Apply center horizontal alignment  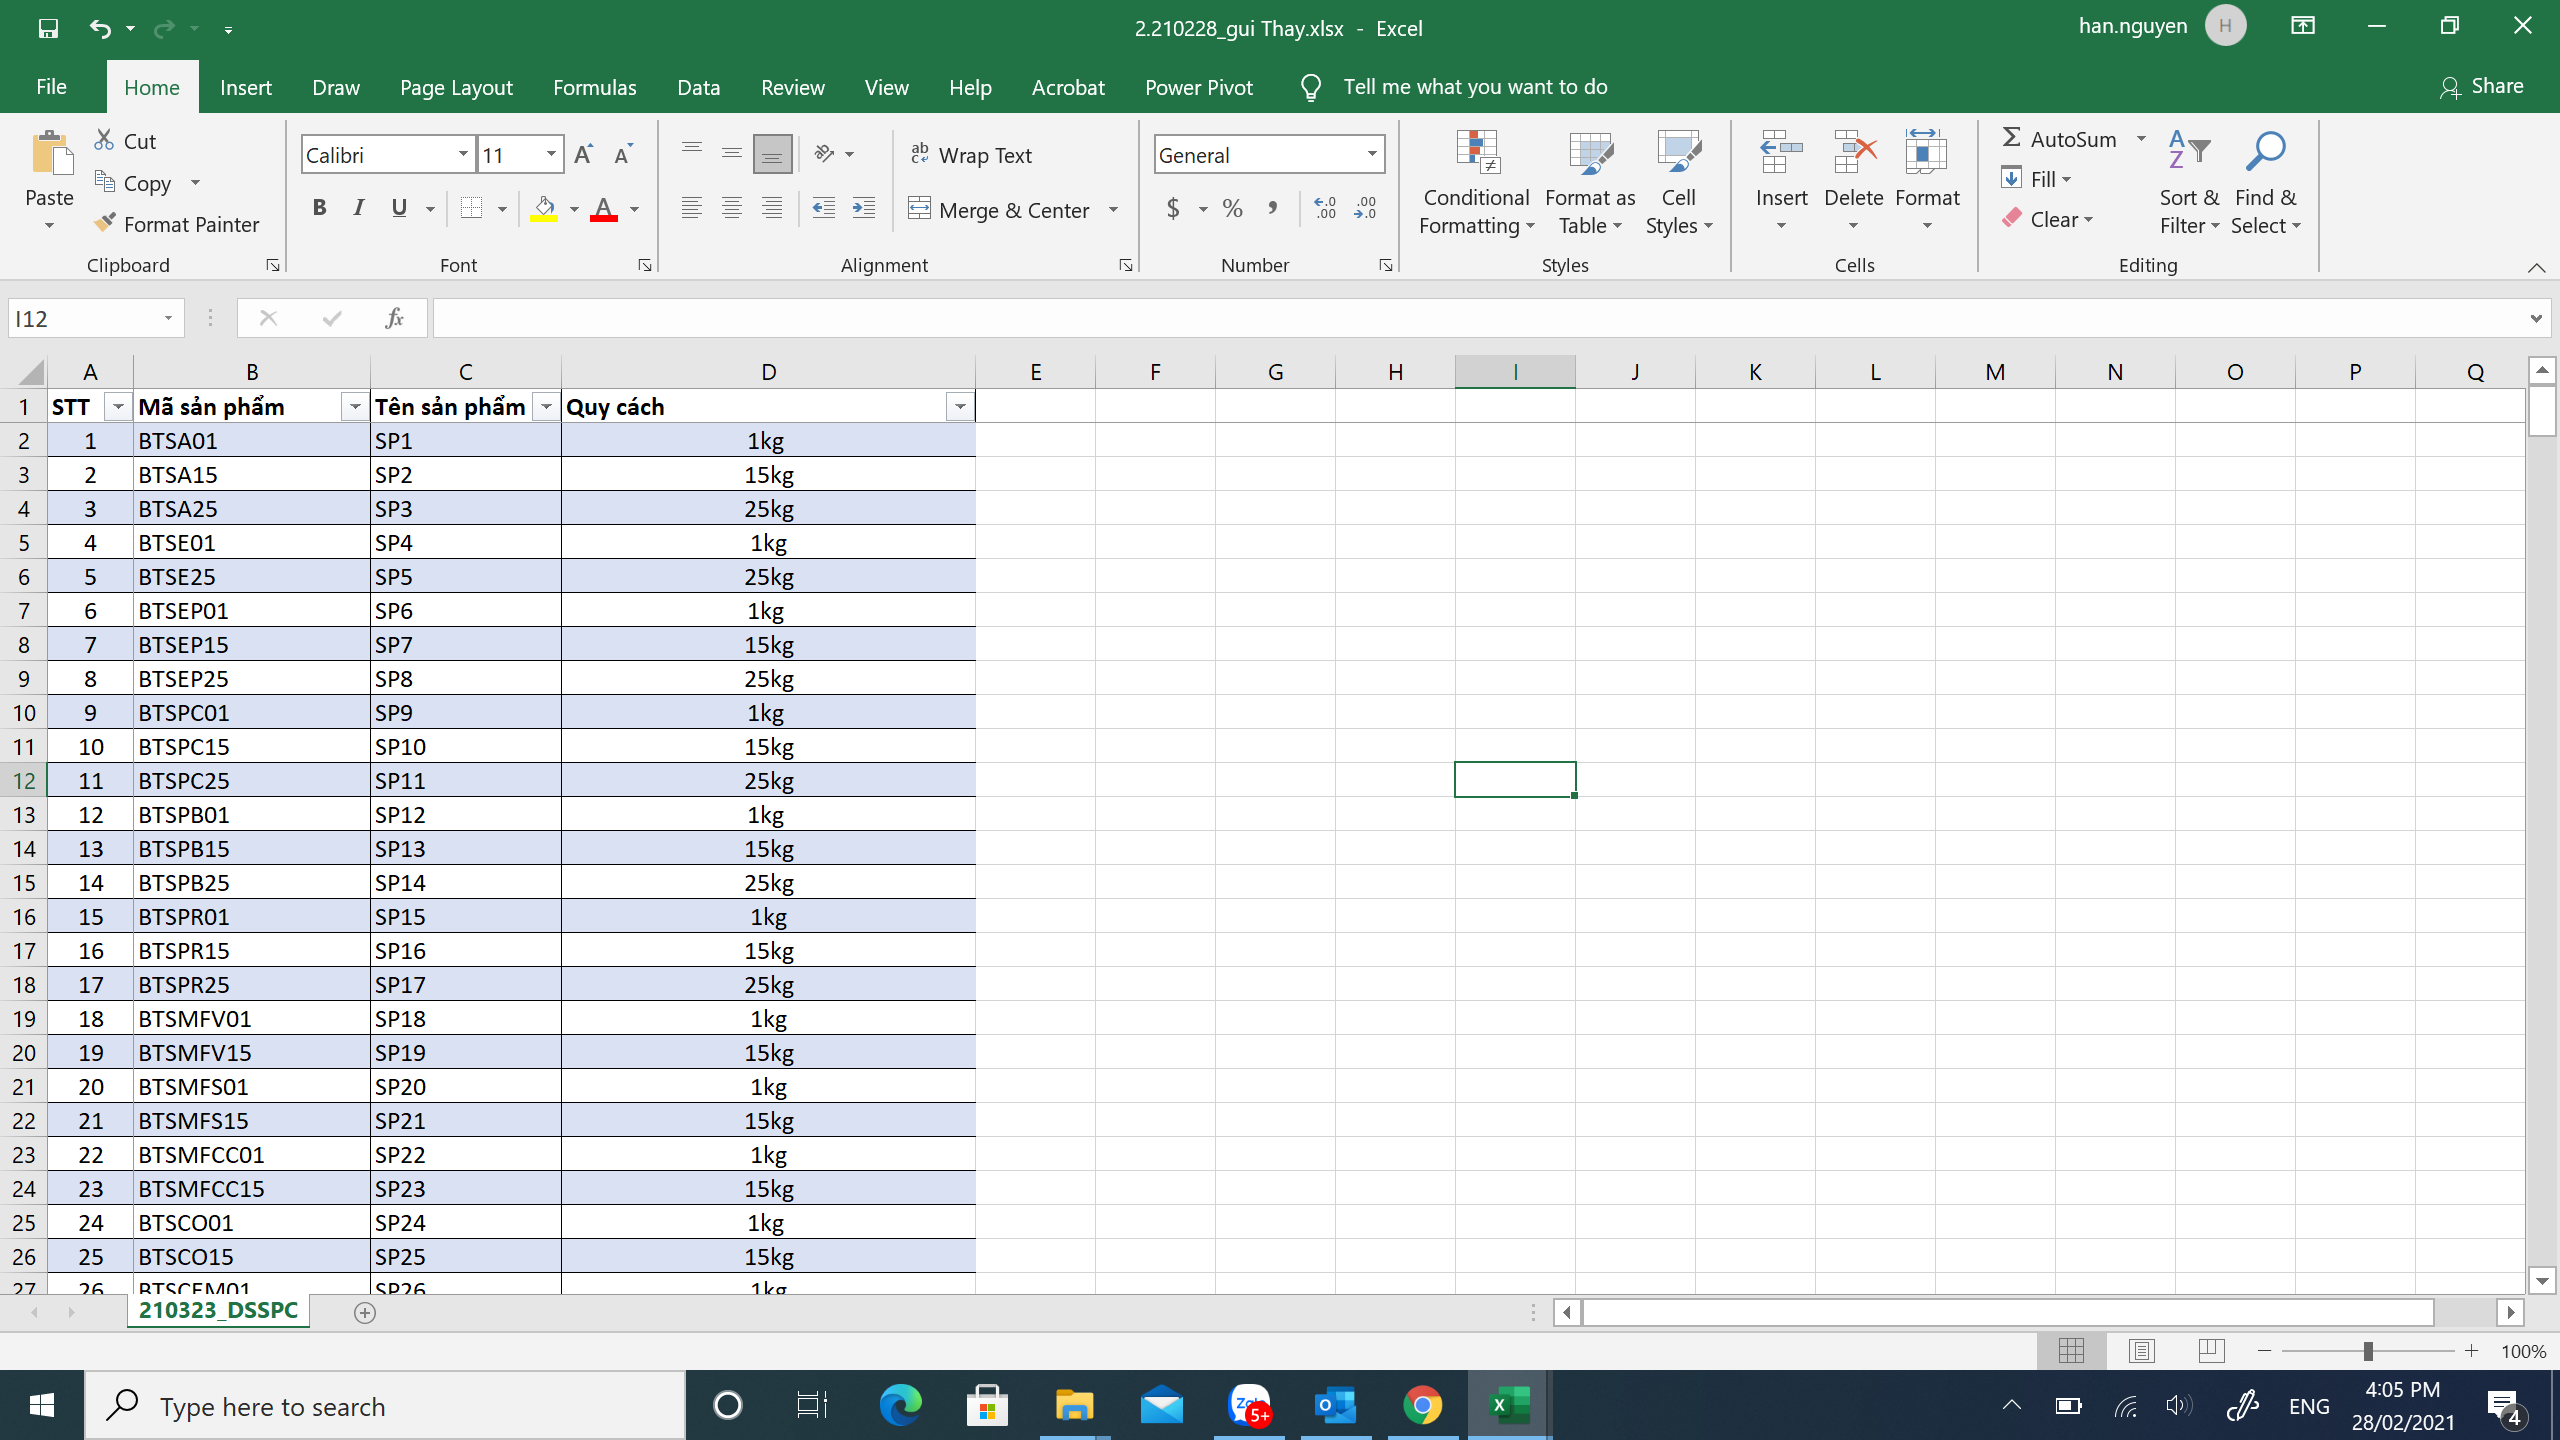coord(731,208)
